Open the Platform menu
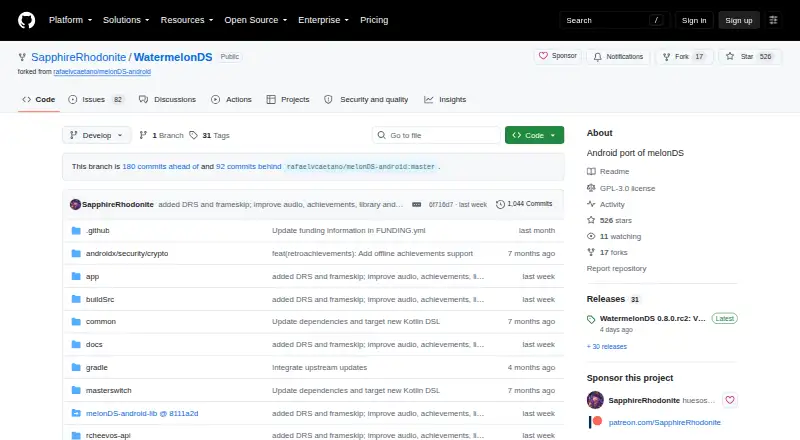Image resolution: width=800 pixels, height=440 pixels. pyautogui.click(x=70, y=20)
